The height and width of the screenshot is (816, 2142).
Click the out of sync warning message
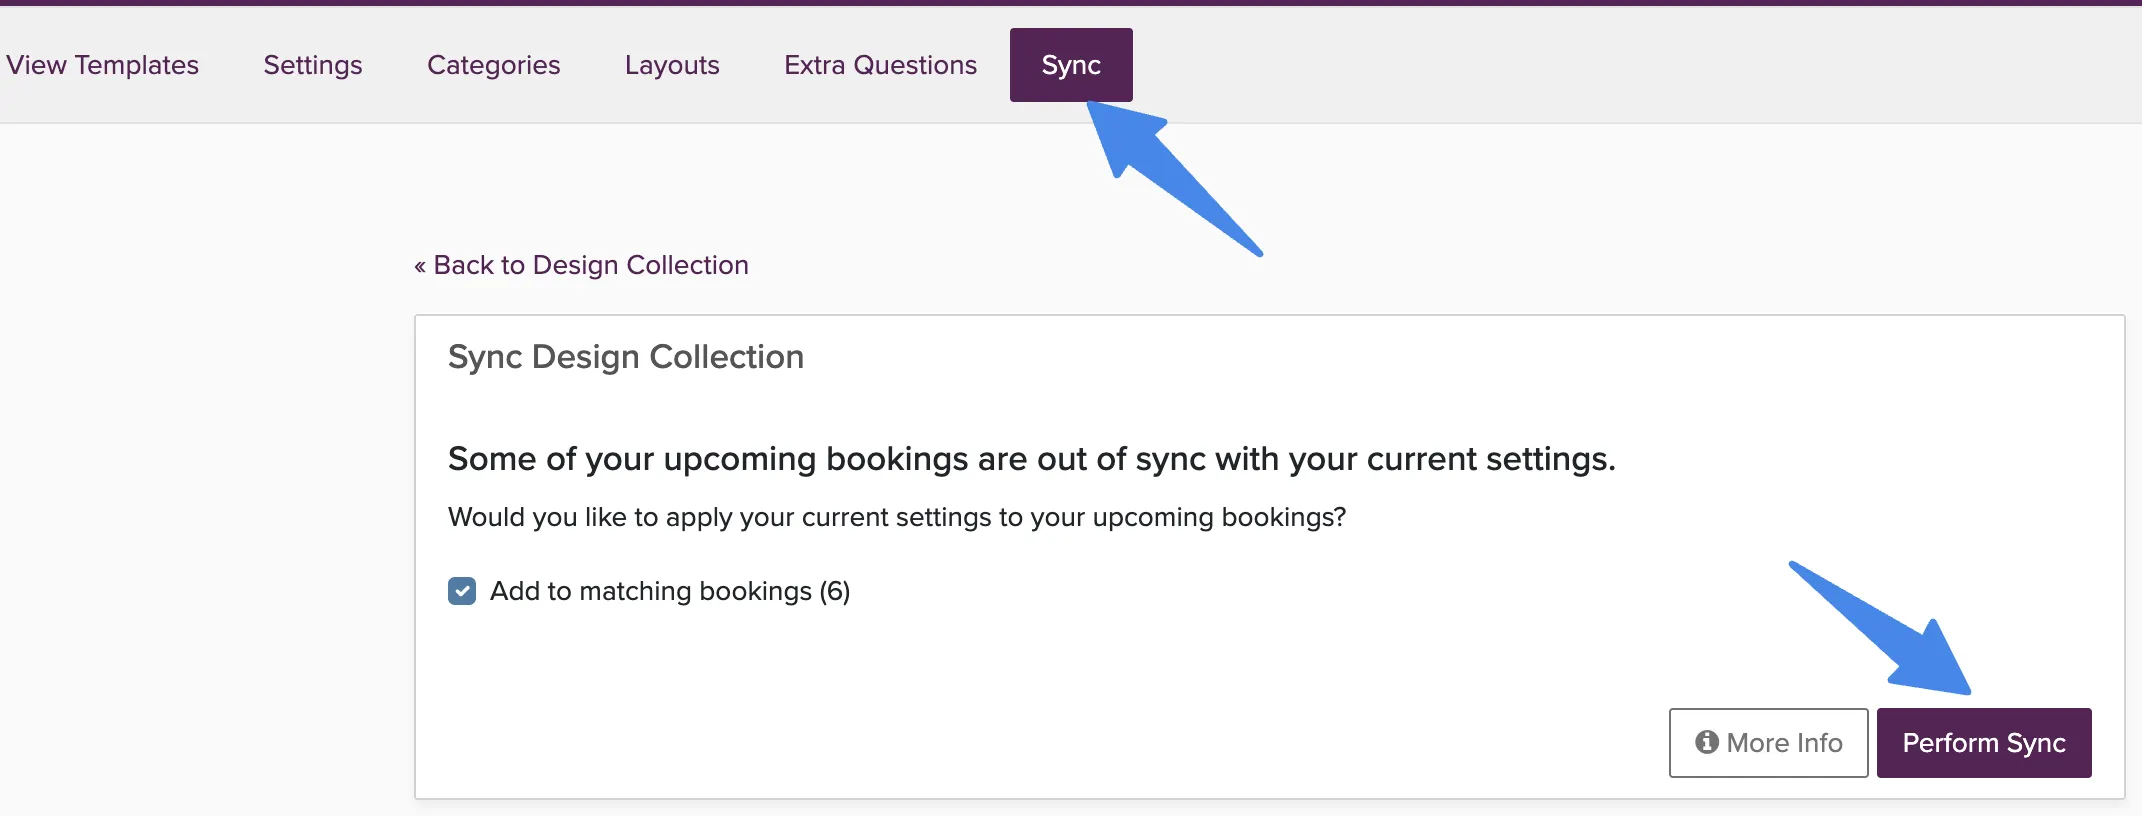pyautogui.click(x=1032, y=459)
